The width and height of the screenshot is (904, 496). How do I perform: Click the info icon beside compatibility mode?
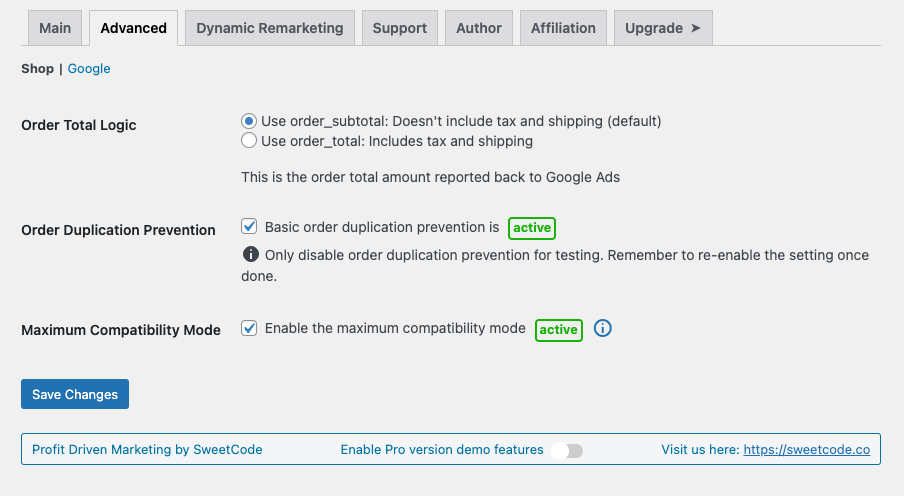tap(602, 328)
